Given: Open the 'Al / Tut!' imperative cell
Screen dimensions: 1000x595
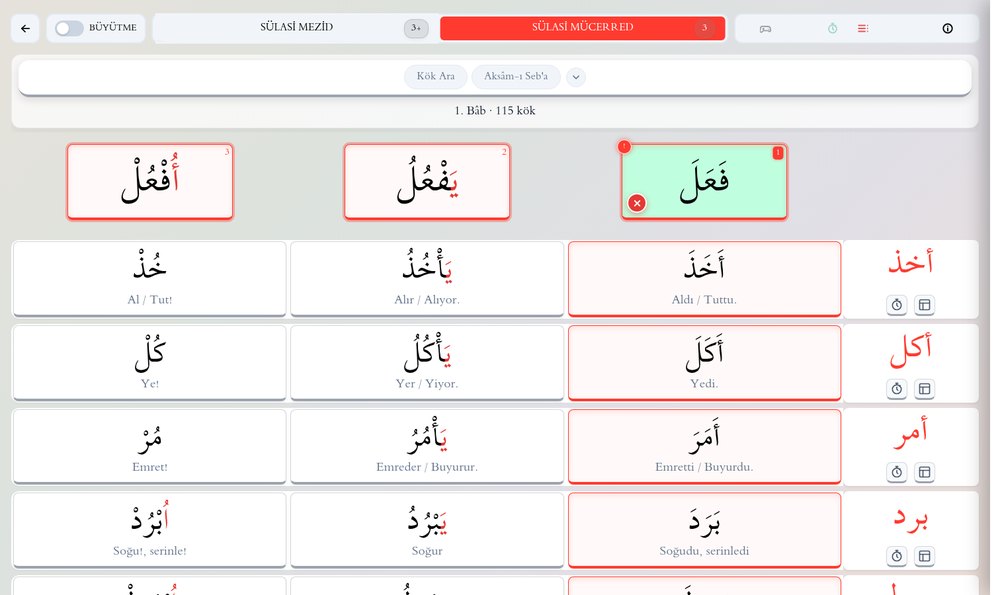Looking at the screenshot, I should pyautogui.click(x=150, y=279).
